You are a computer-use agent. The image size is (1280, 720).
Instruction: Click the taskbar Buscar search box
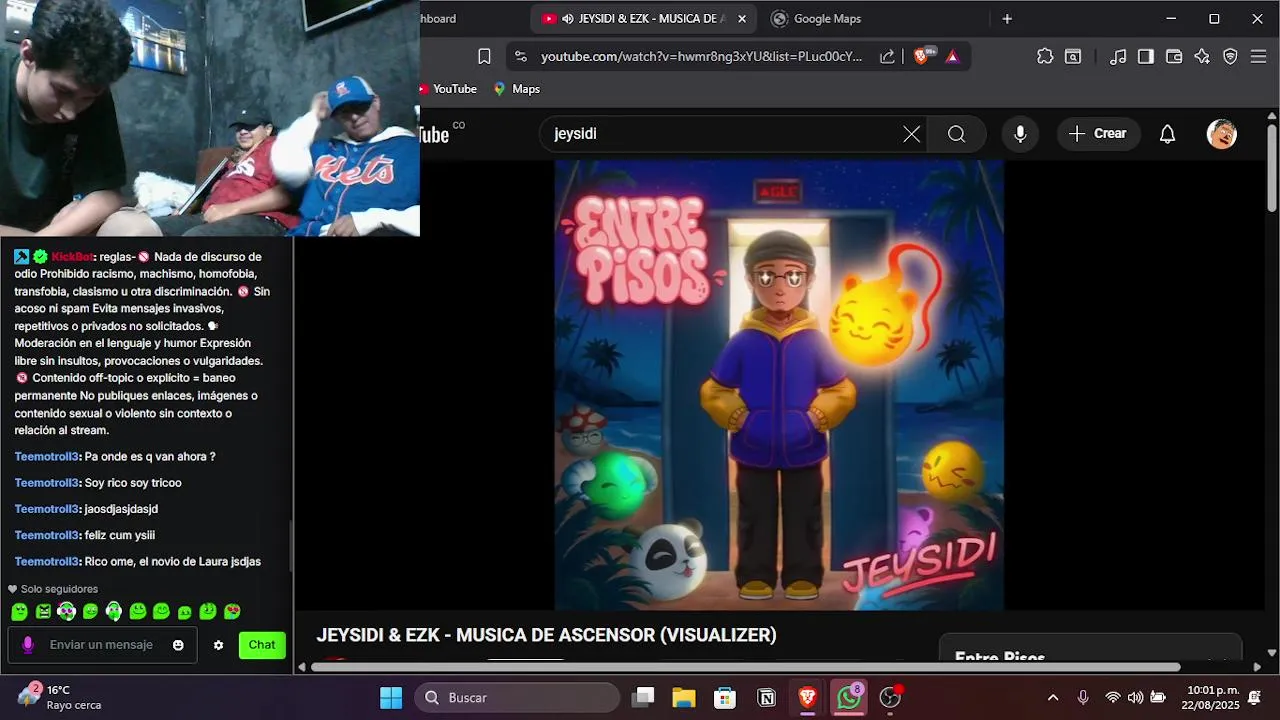point(517,697)
